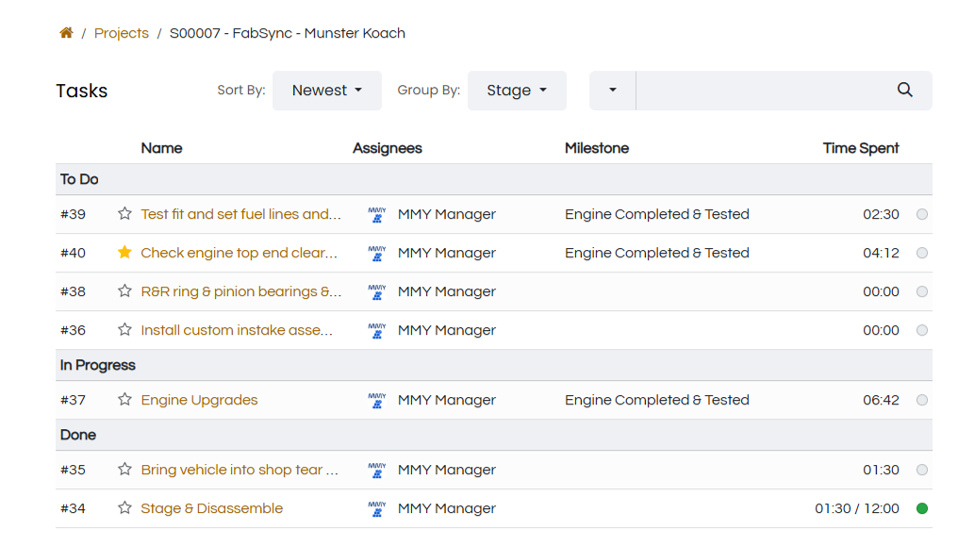Open the Group By Stage dropdown
The image size is (958, 549).
[x=516, y=90]
